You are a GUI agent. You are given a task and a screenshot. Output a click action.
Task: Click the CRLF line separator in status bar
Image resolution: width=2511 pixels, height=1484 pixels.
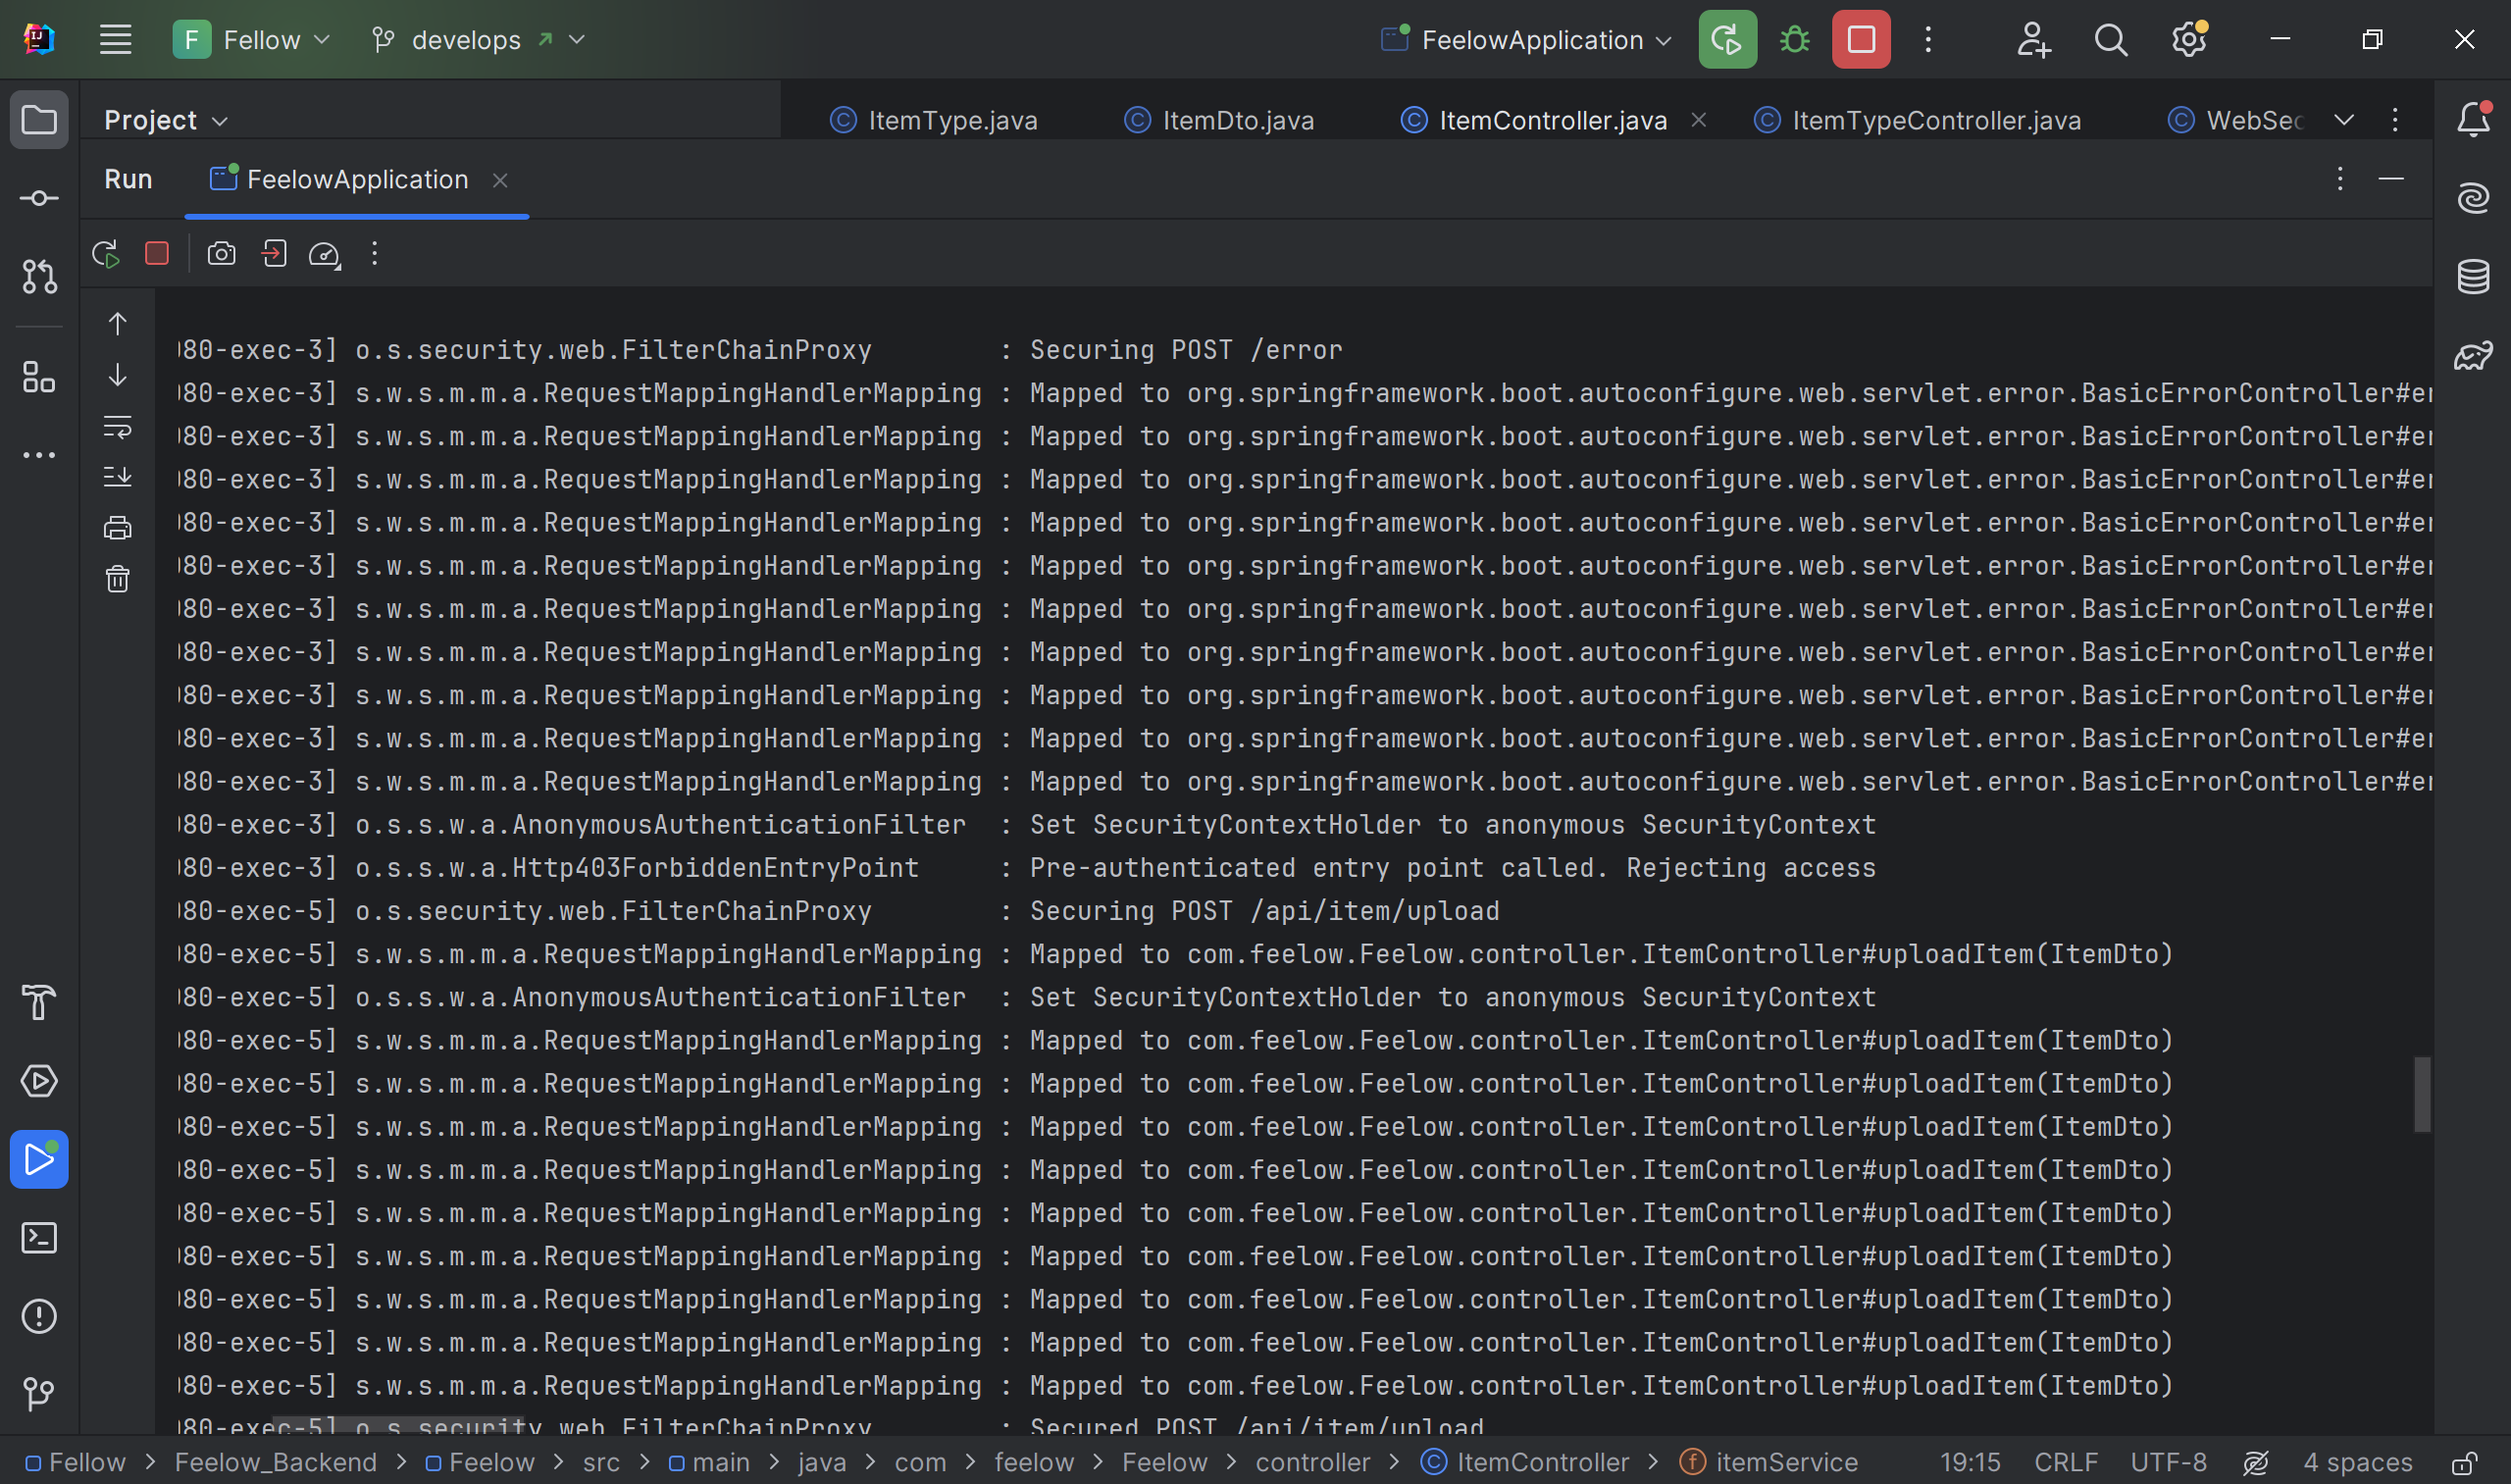click(2065, 1463)
